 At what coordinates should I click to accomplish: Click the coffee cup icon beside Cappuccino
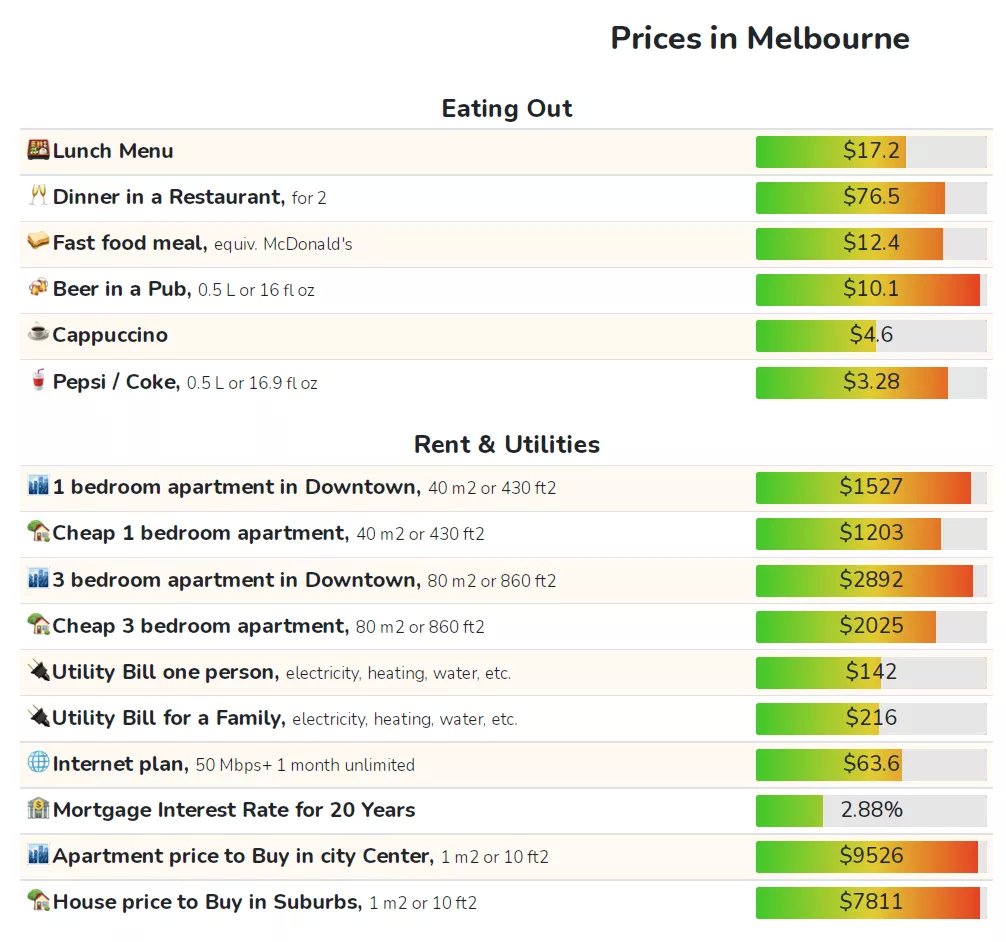tap(38, 332)
